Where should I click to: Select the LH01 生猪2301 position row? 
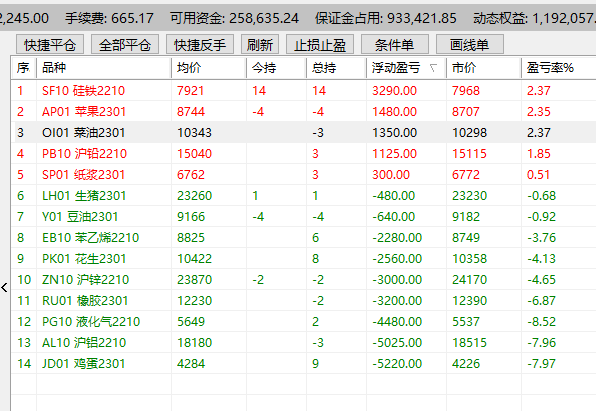(x=303, y=195)
